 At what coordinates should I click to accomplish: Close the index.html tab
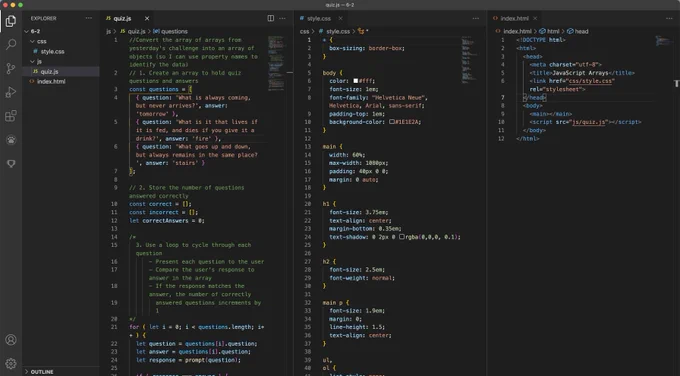point(535,18)
